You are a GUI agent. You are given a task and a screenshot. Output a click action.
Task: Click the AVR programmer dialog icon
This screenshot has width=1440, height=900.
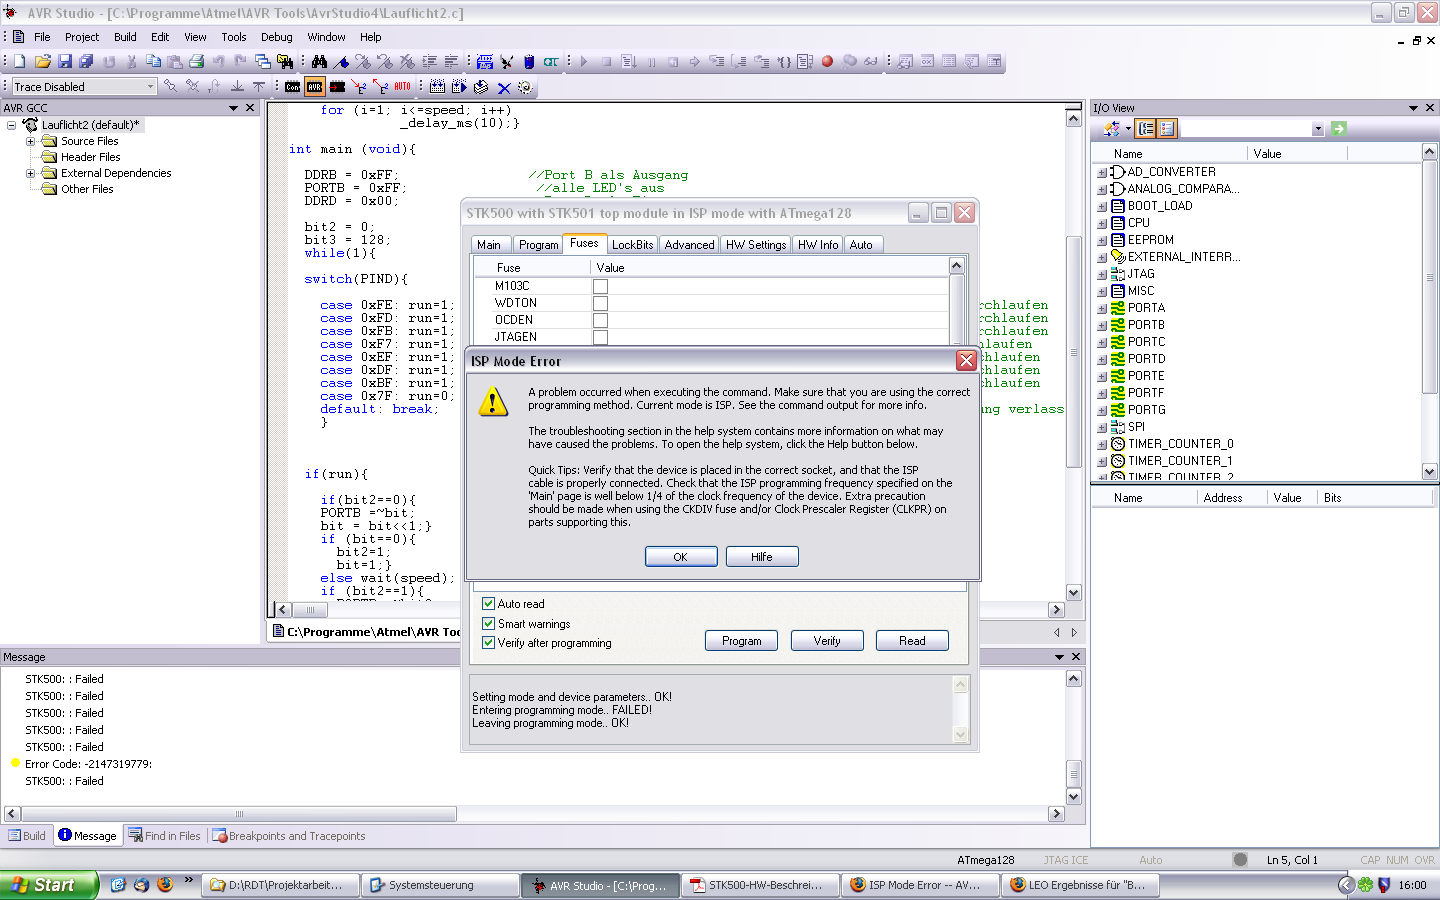[x=314, y=87]
